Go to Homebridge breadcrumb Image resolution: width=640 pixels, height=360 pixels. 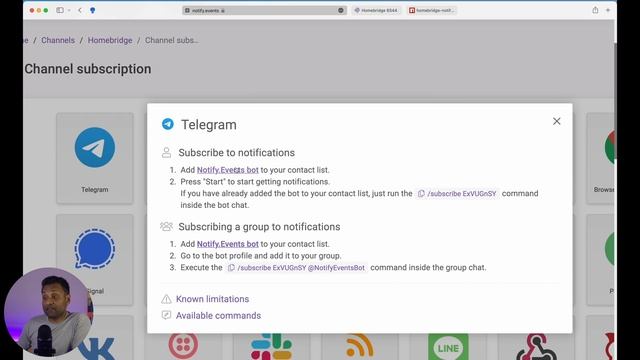tap(110, 40)
